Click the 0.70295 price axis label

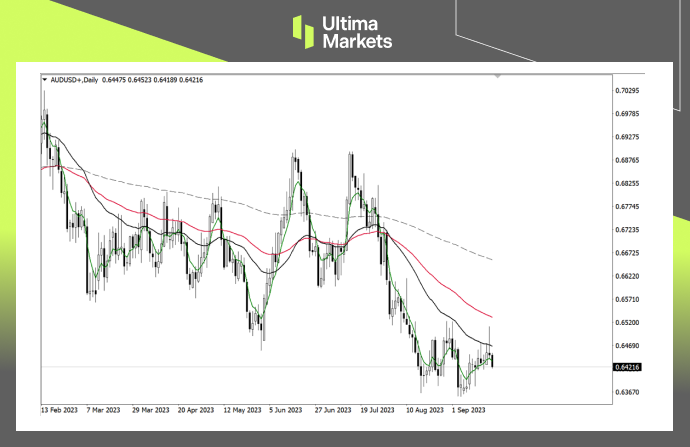(x=627, y=90)
